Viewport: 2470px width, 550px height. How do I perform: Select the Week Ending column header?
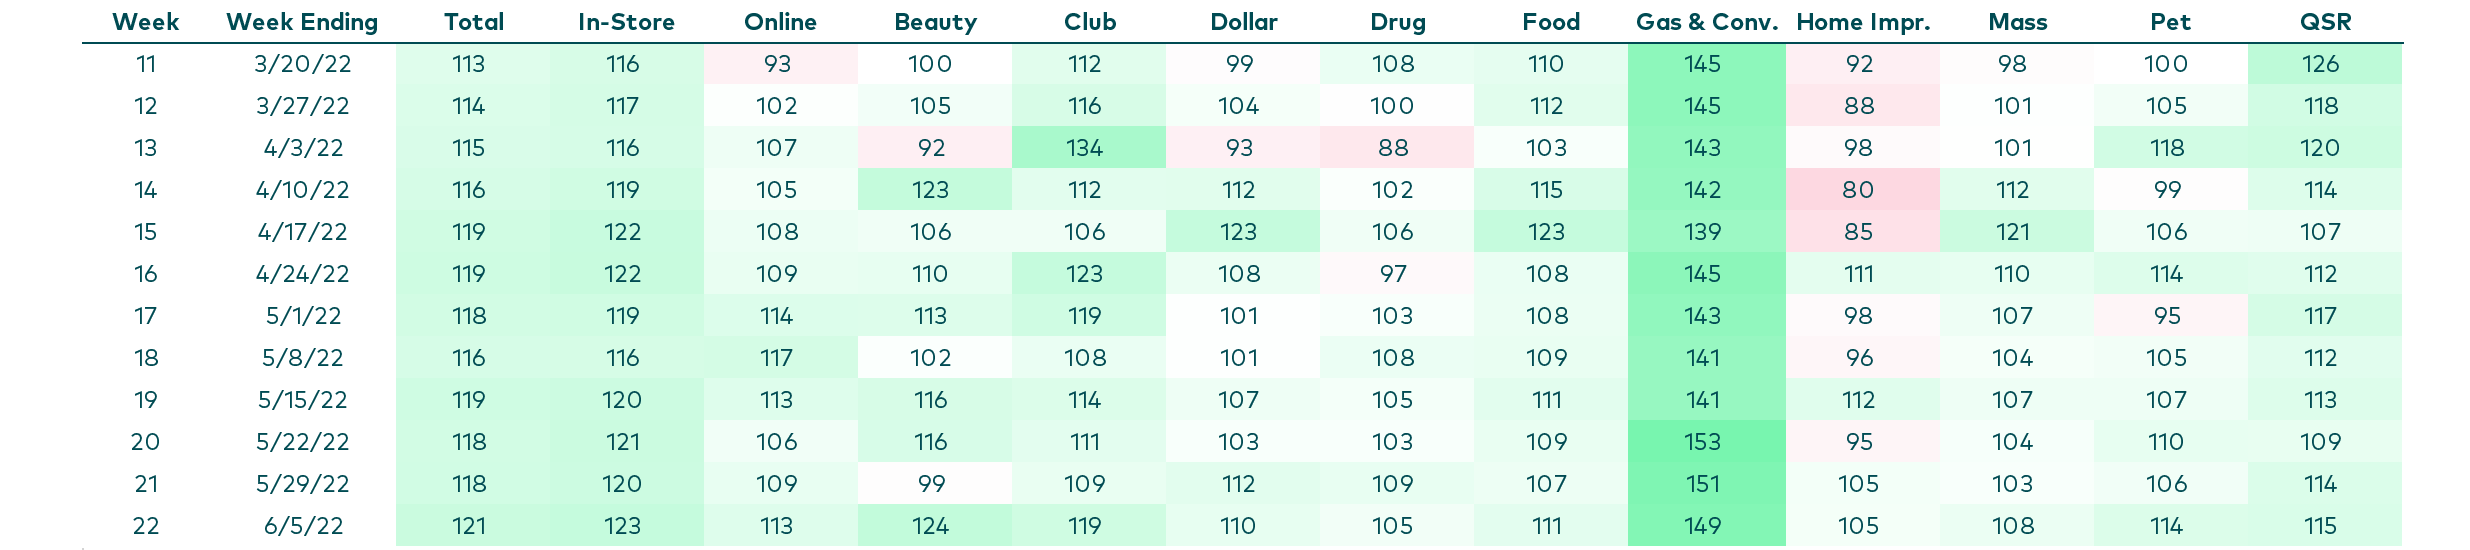click(302, 22)
